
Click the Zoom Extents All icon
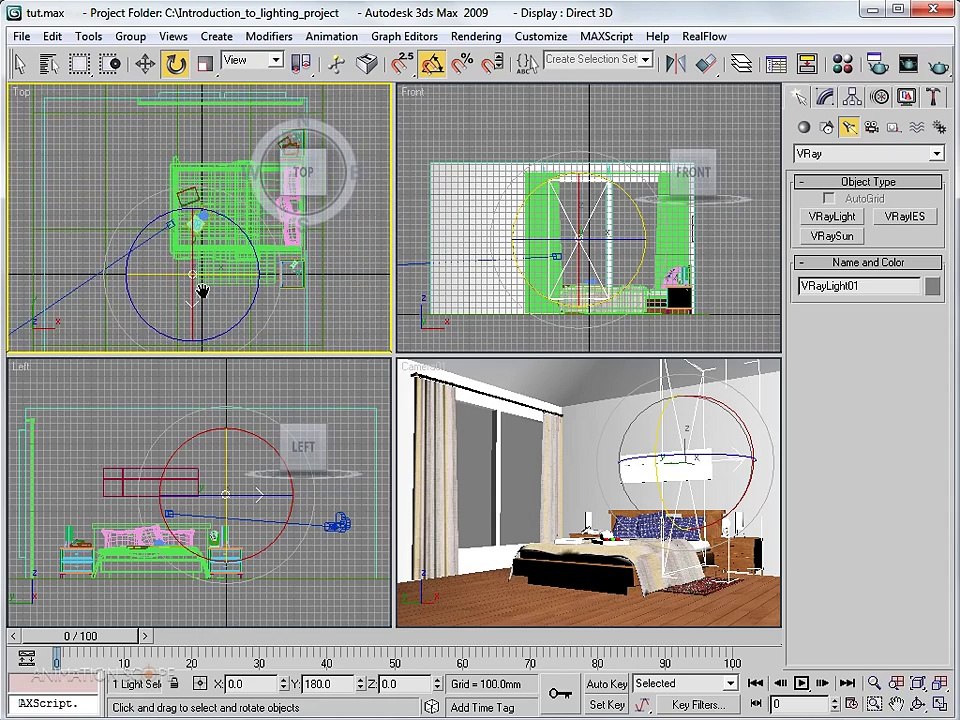point(940,683)
